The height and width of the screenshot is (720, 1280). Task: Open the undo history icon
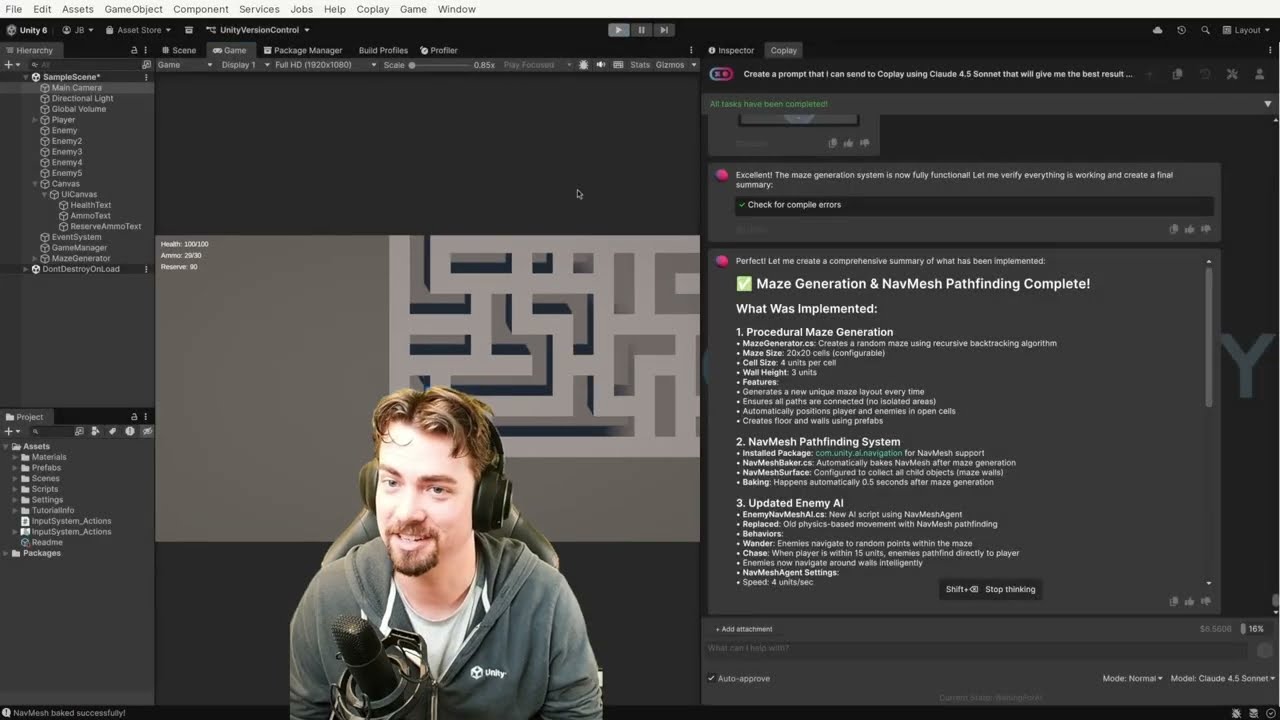pyautogui.click(x=1181, y=30)
